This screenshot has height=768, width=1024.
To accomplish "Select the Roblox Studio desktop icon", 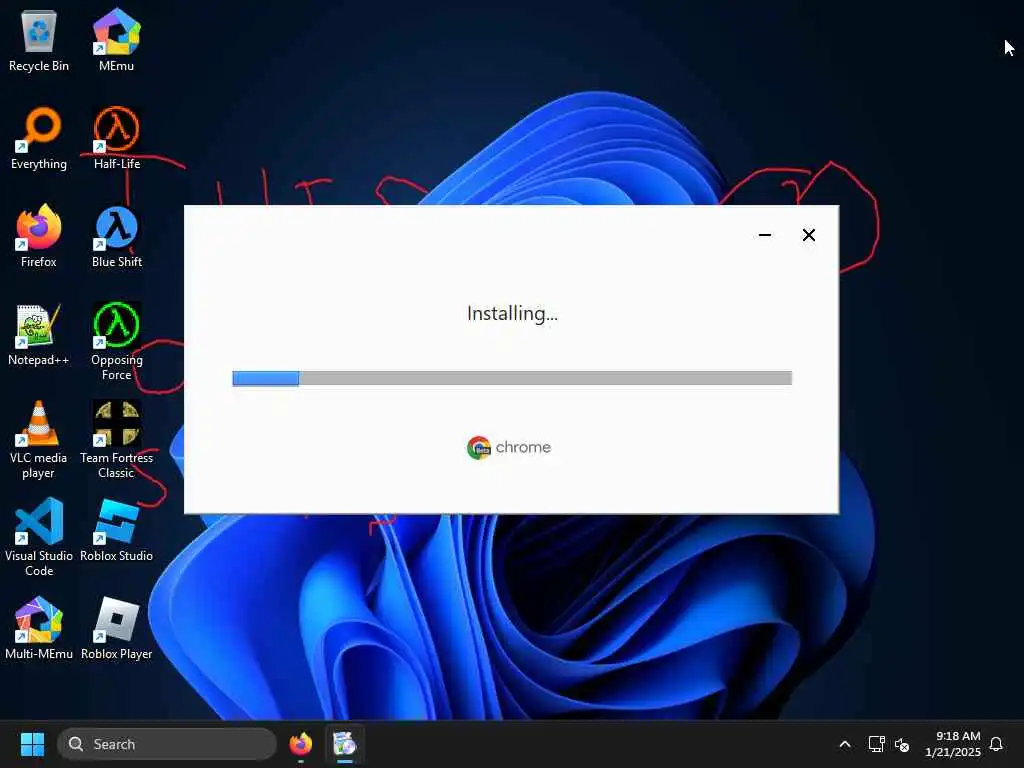I will click(x=116, y=530).
